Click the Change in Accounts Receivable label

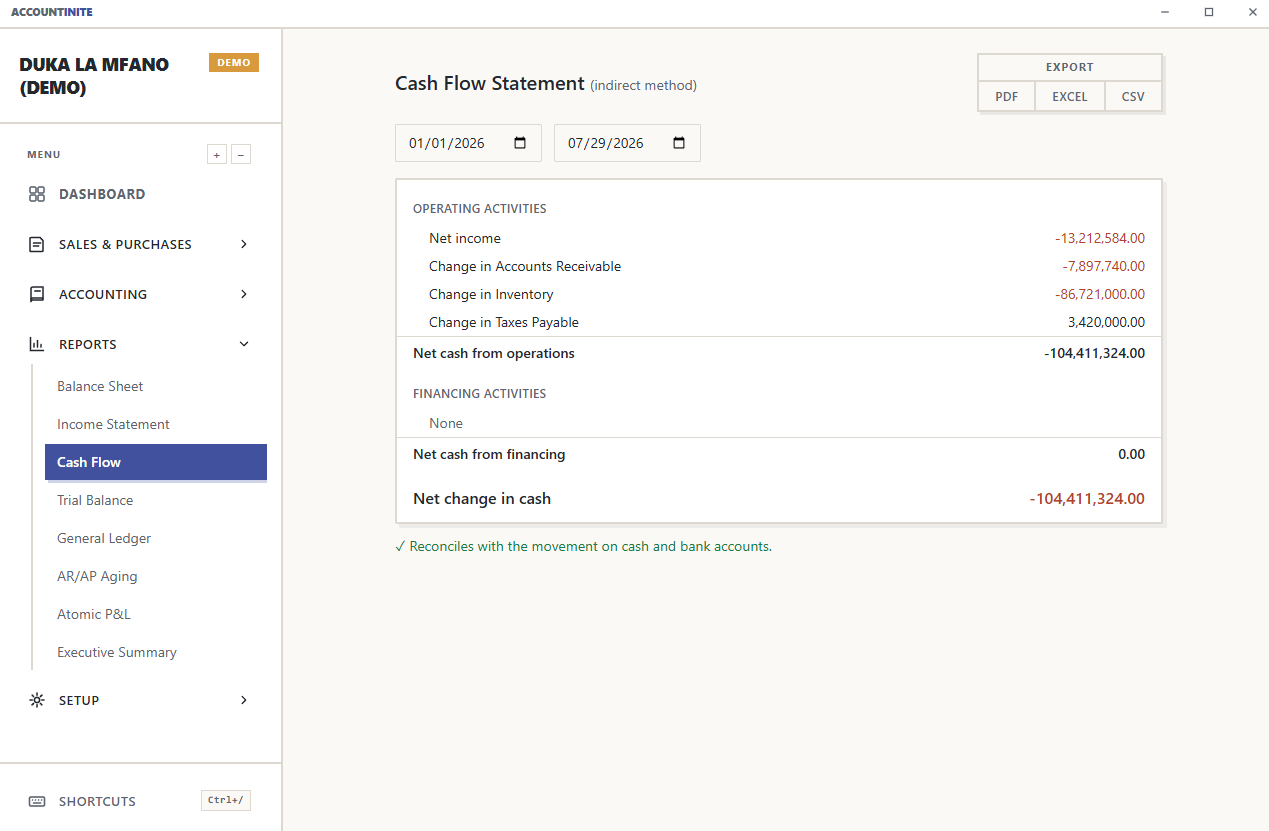[x=525, y=266]
